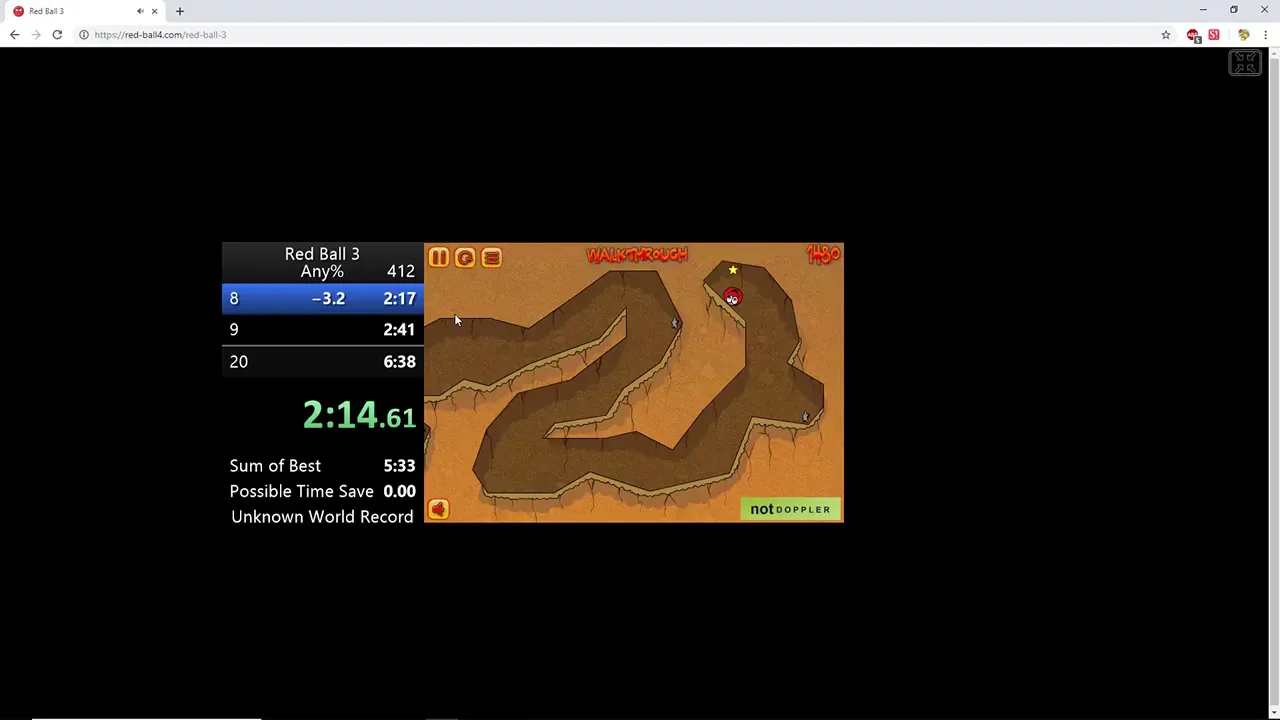Click the page vertical scrollbar
1280x720 pixels.
click(1274, 380)
